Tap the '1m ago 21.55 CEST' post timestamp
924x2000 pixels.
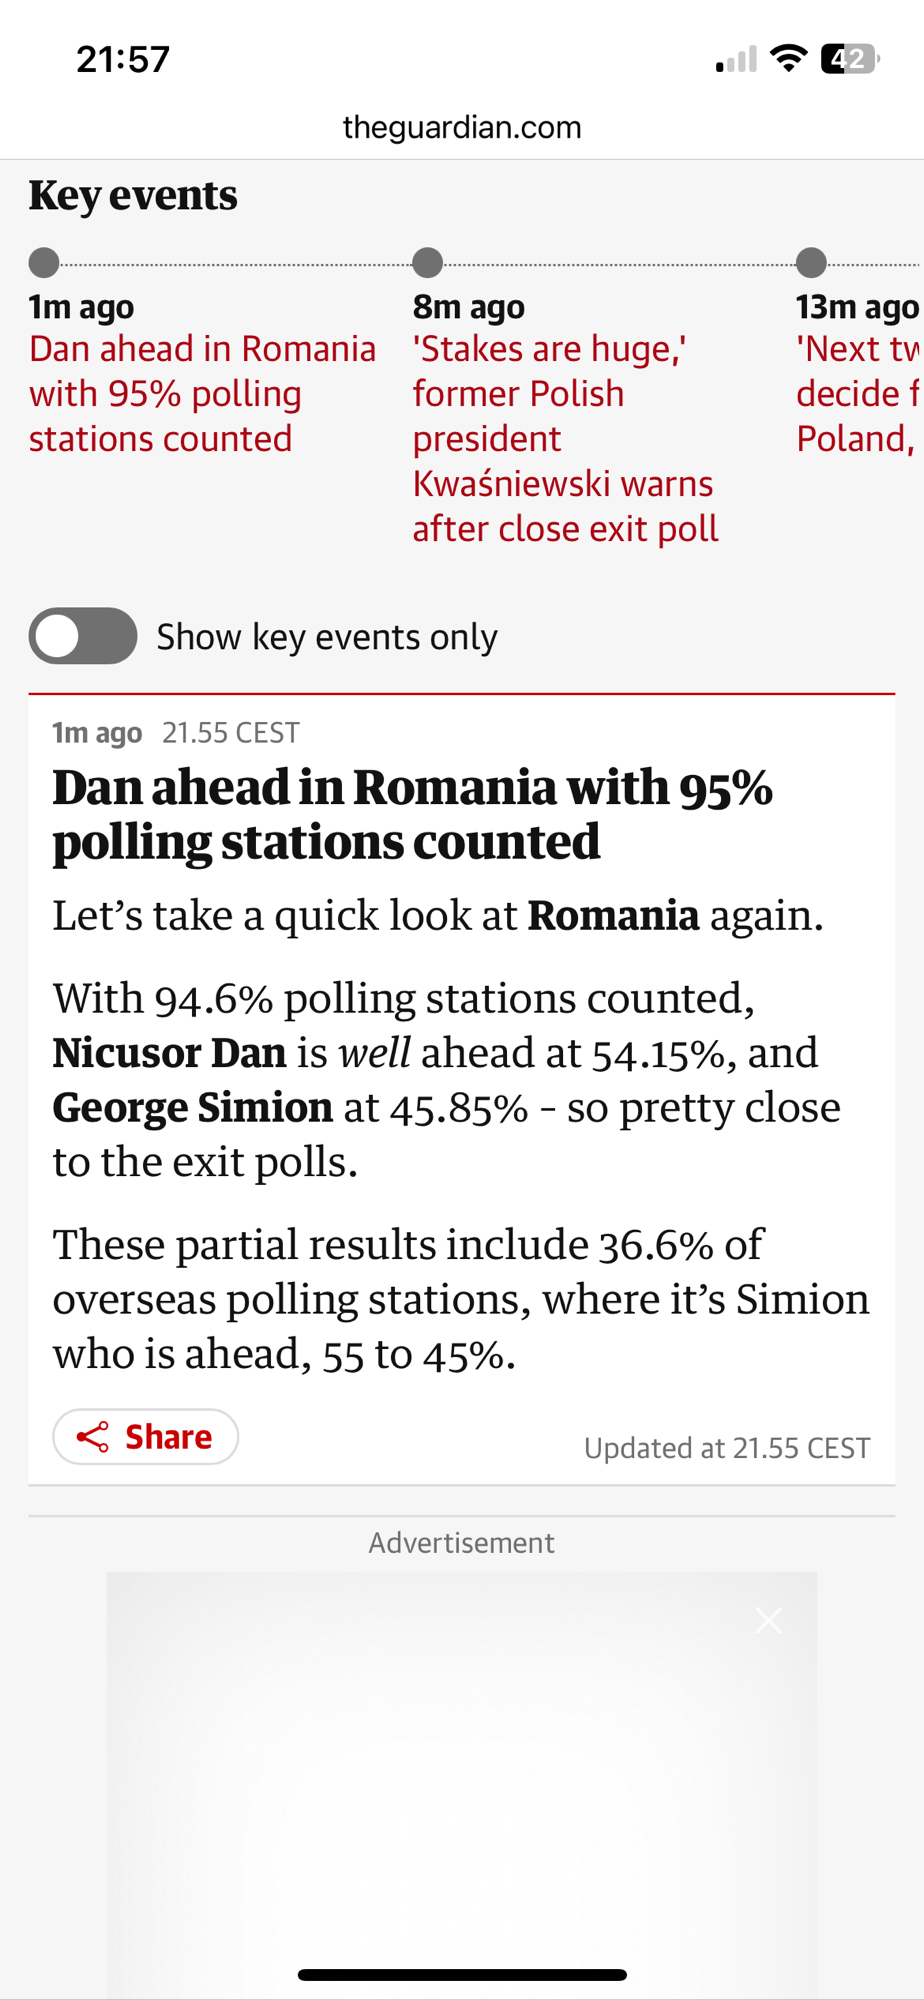(176, 733)
